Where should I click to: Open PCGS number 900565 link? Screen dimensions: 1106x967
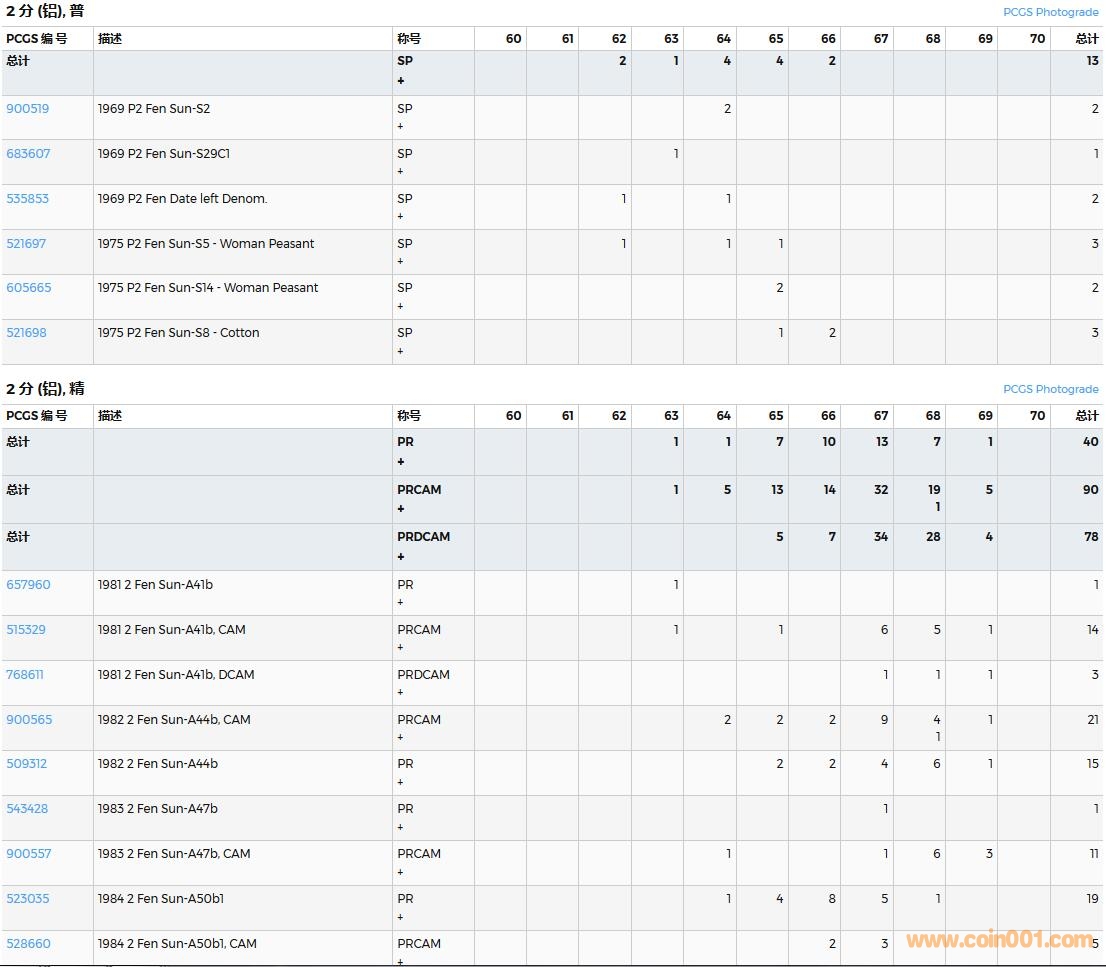29,720
